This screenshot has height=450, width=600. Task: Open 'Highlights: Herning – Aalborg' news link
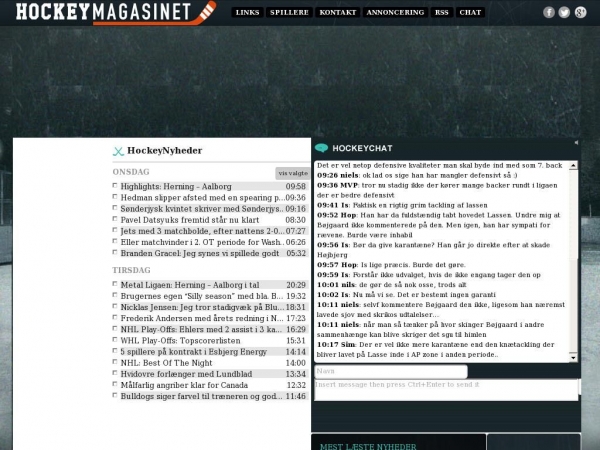176,187
